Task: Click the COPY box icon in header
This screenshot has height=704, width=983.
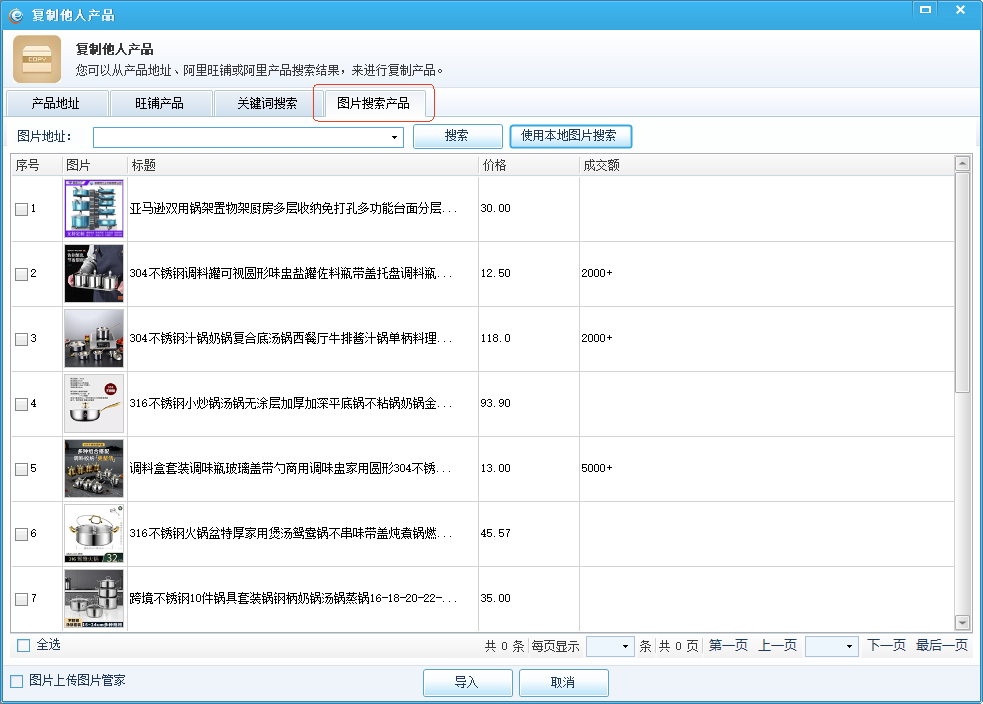Action: [37, 59]
